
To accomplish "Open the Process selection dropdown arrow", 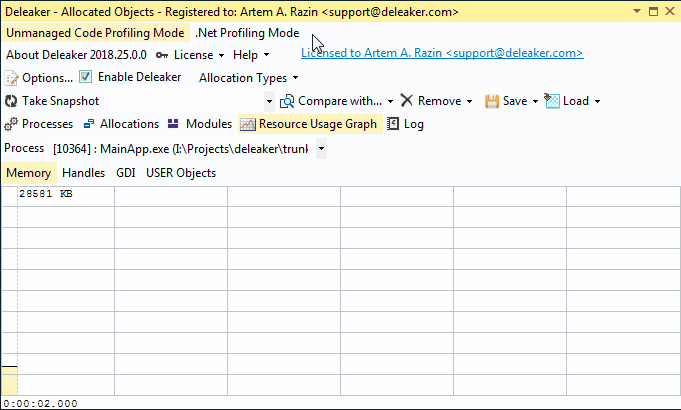I will [x=321, y=149].
